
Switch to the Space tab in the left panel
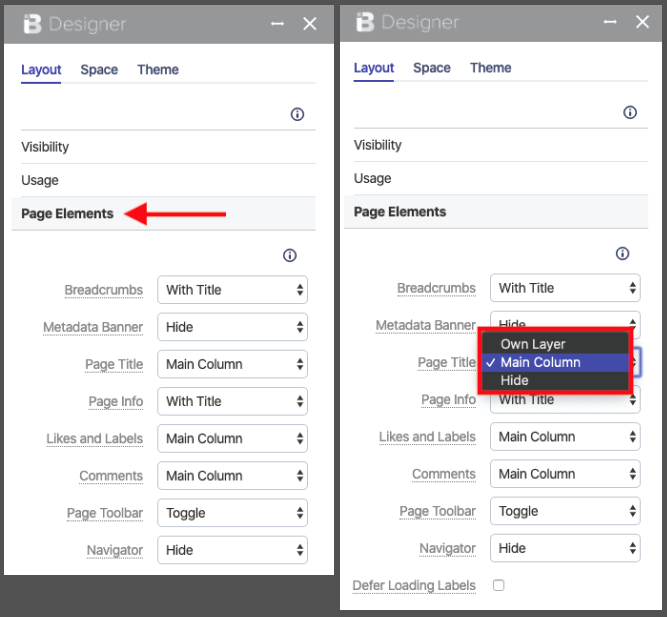point(99,70)
